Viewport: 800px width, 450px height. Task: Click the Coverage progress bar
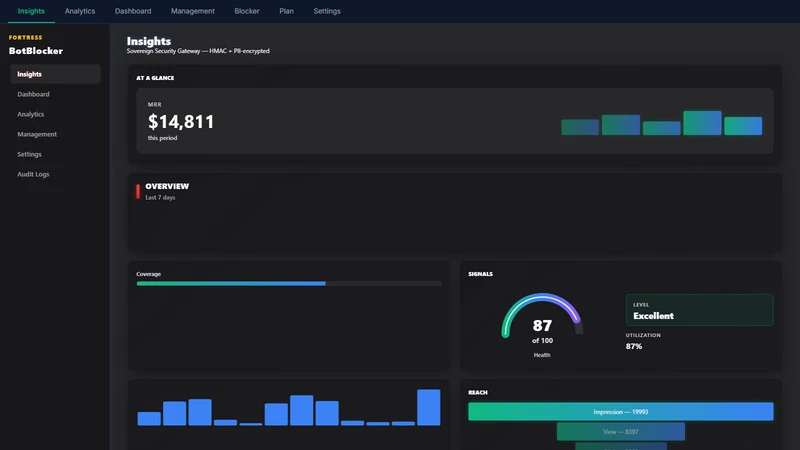289,284
